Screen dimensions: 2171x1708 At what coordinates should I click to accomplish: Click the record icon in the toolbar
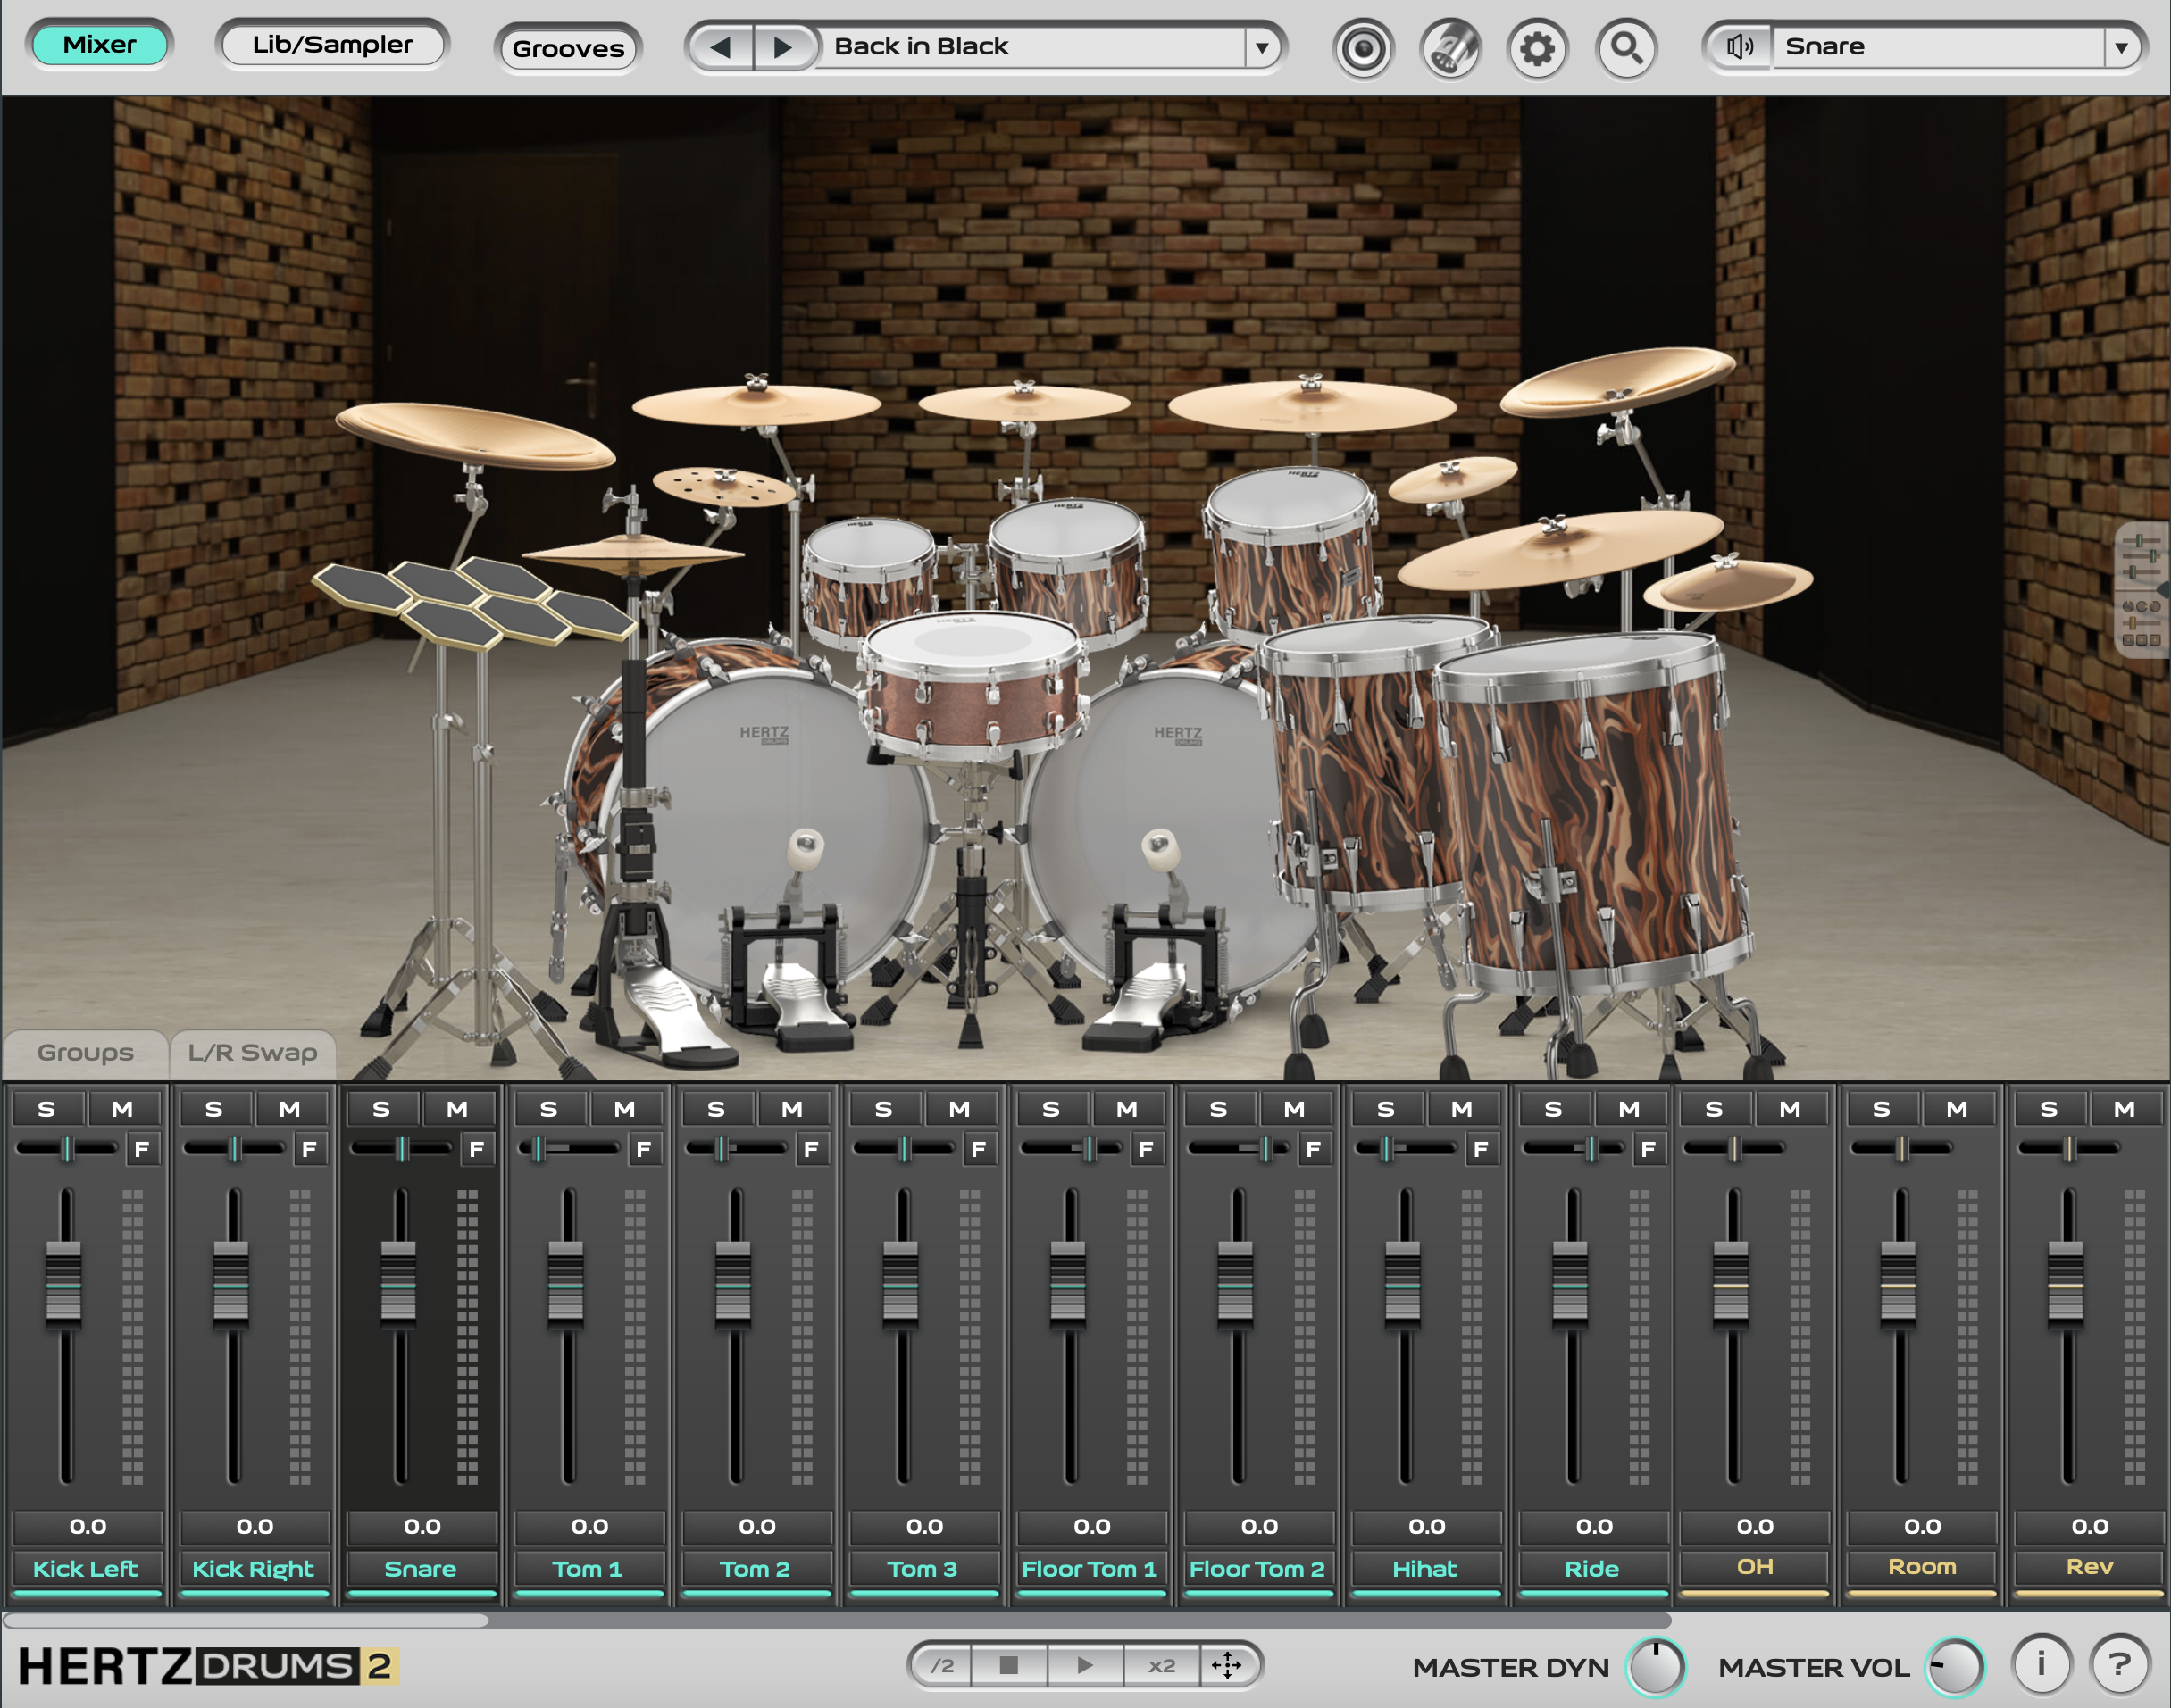[1363, 46]
